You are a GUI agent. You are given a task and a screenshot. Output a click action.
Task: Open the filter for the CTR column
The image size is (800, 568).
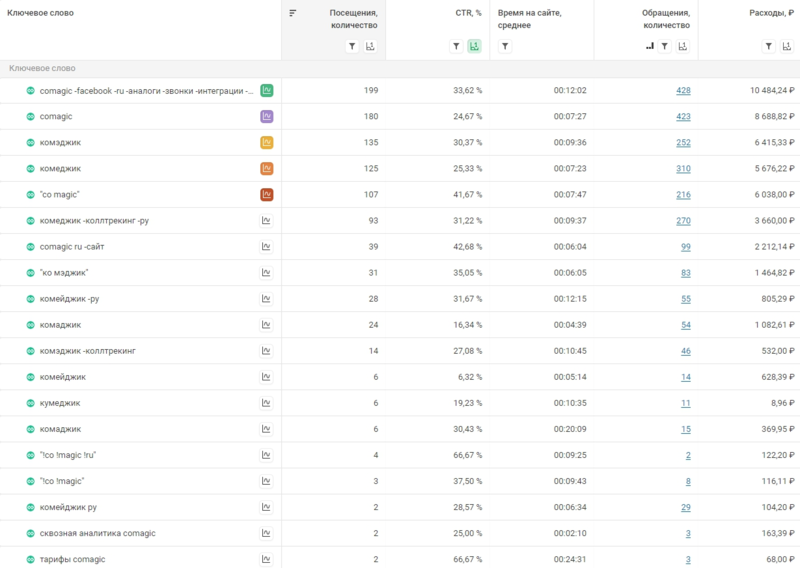pyautogui.click(x=456, y=46)
